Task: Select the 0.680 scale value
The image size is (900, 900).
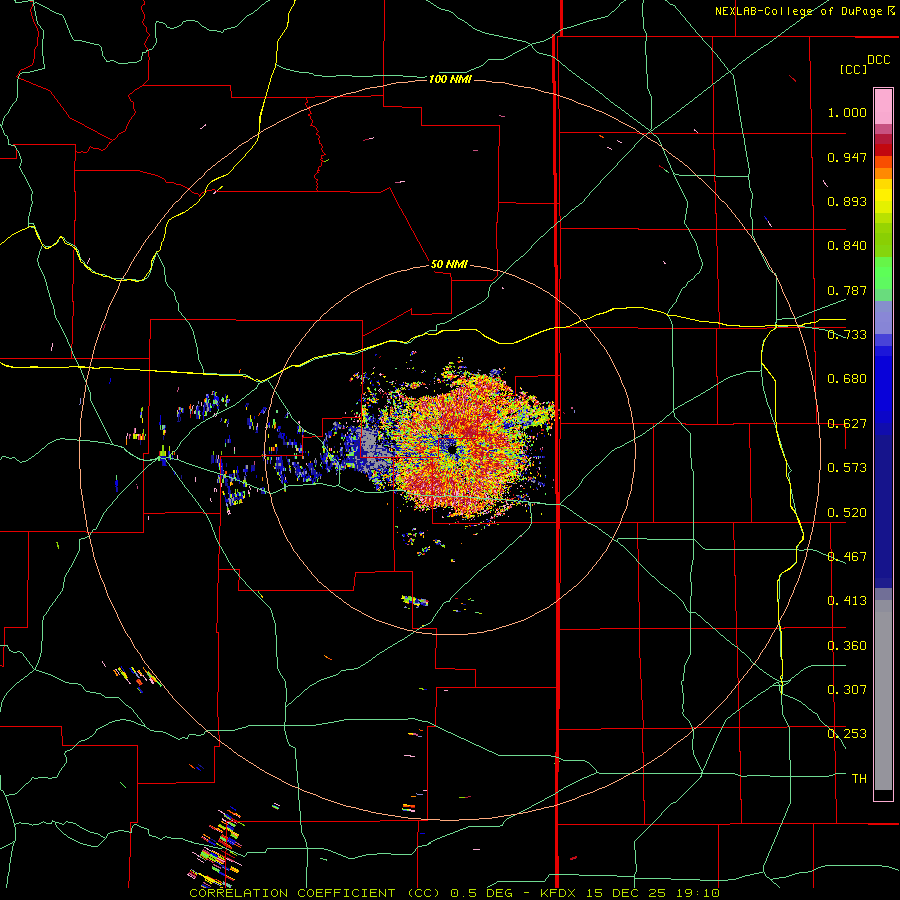Action: pyautogui.click(x=847, y=379)
